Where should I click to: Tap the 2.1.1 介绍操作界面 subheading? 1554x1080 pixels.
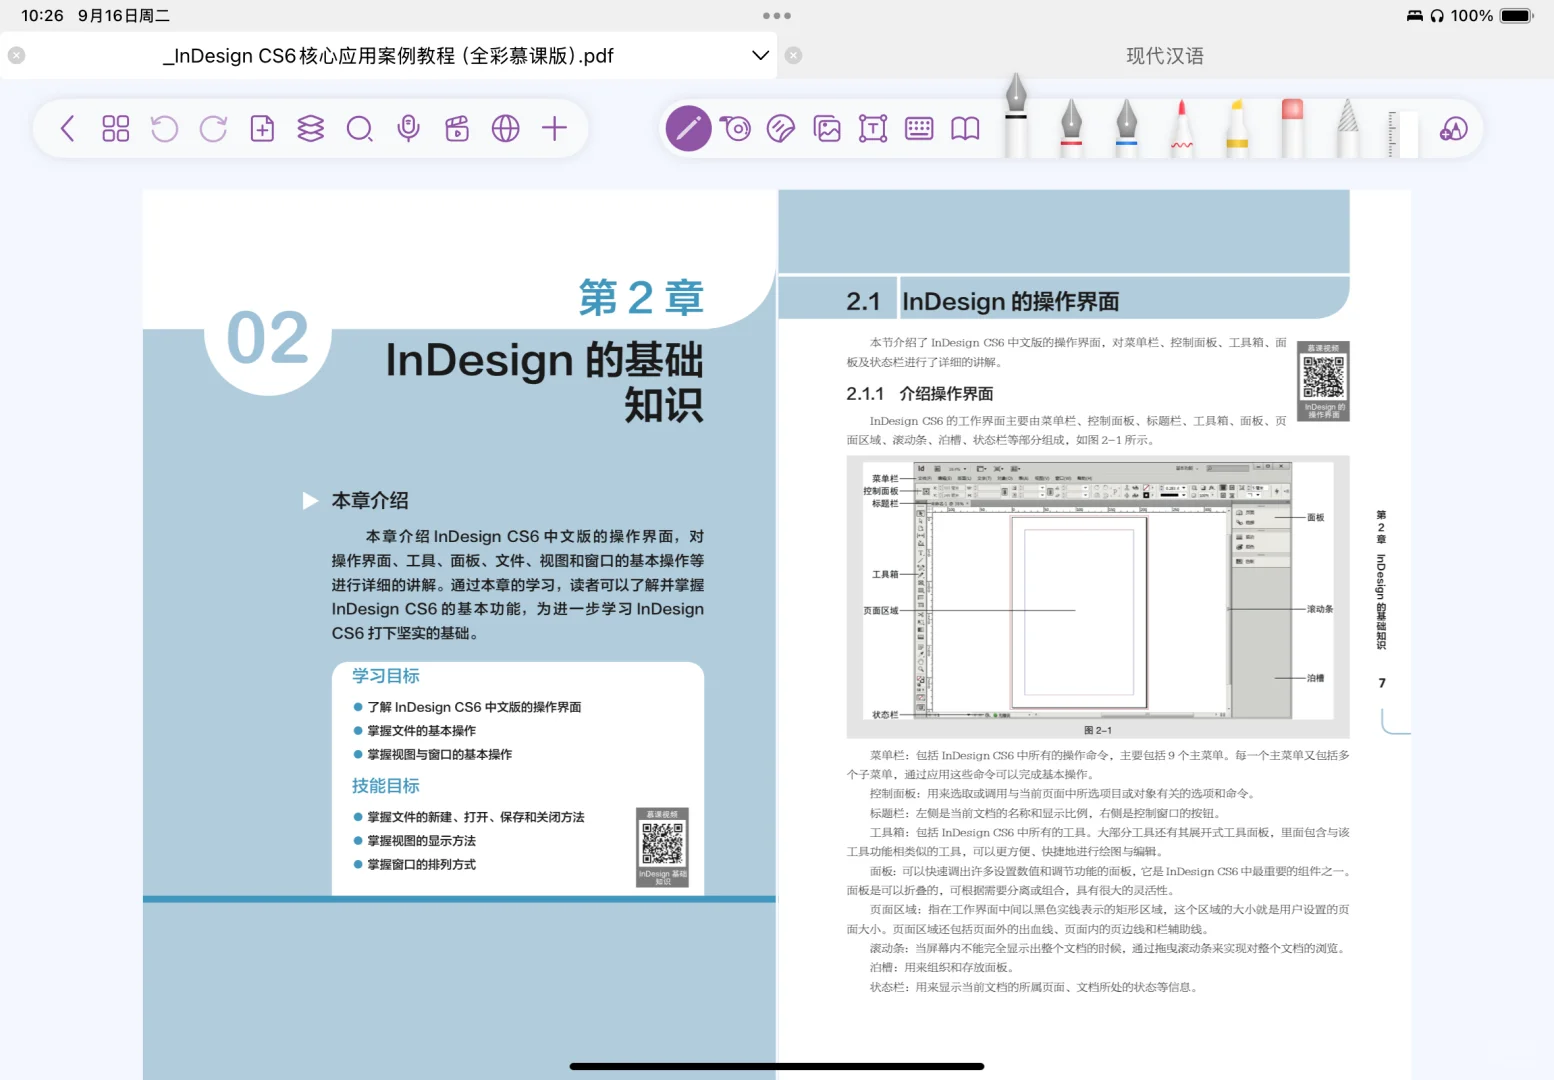click(920, 394)
